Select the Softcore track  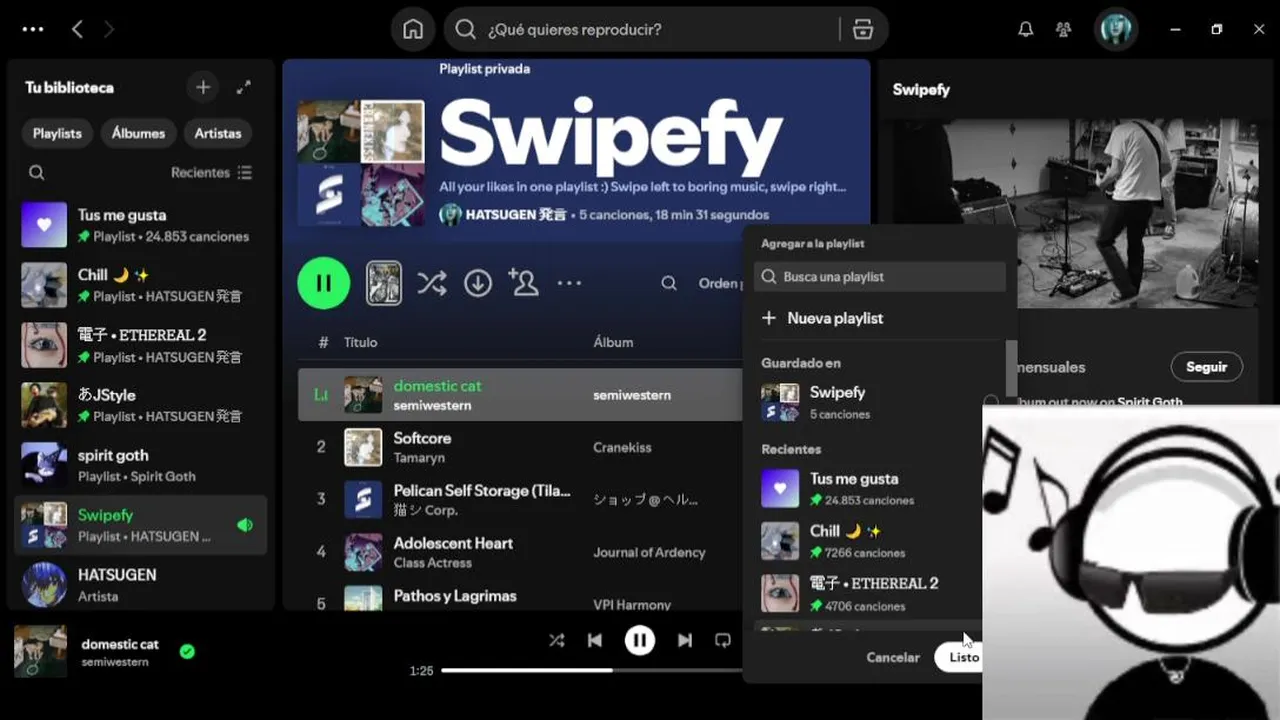coord(422,438)
